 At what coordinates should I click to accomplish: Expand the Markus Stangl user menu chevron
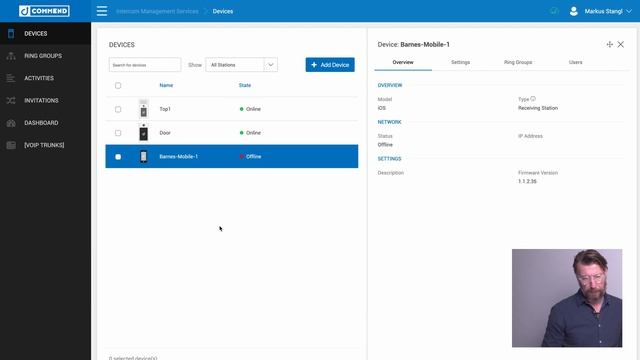point(629,11)
